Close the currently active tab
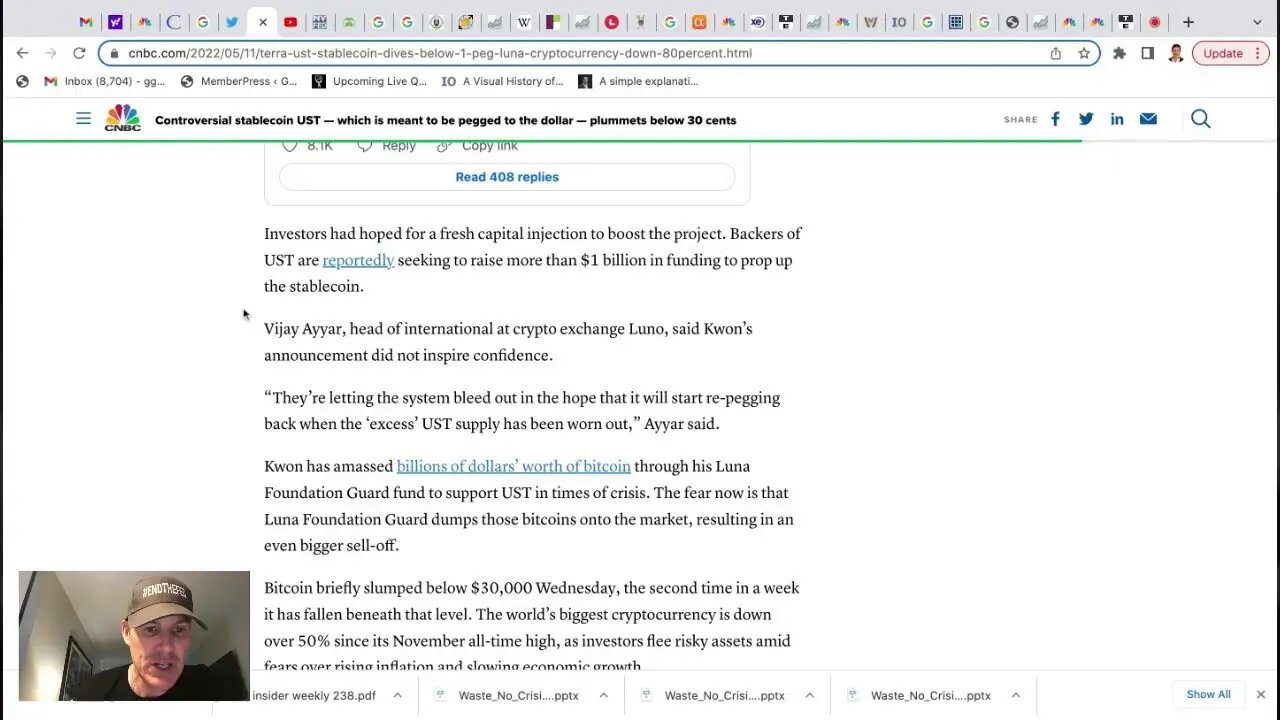 coord(262,22)
